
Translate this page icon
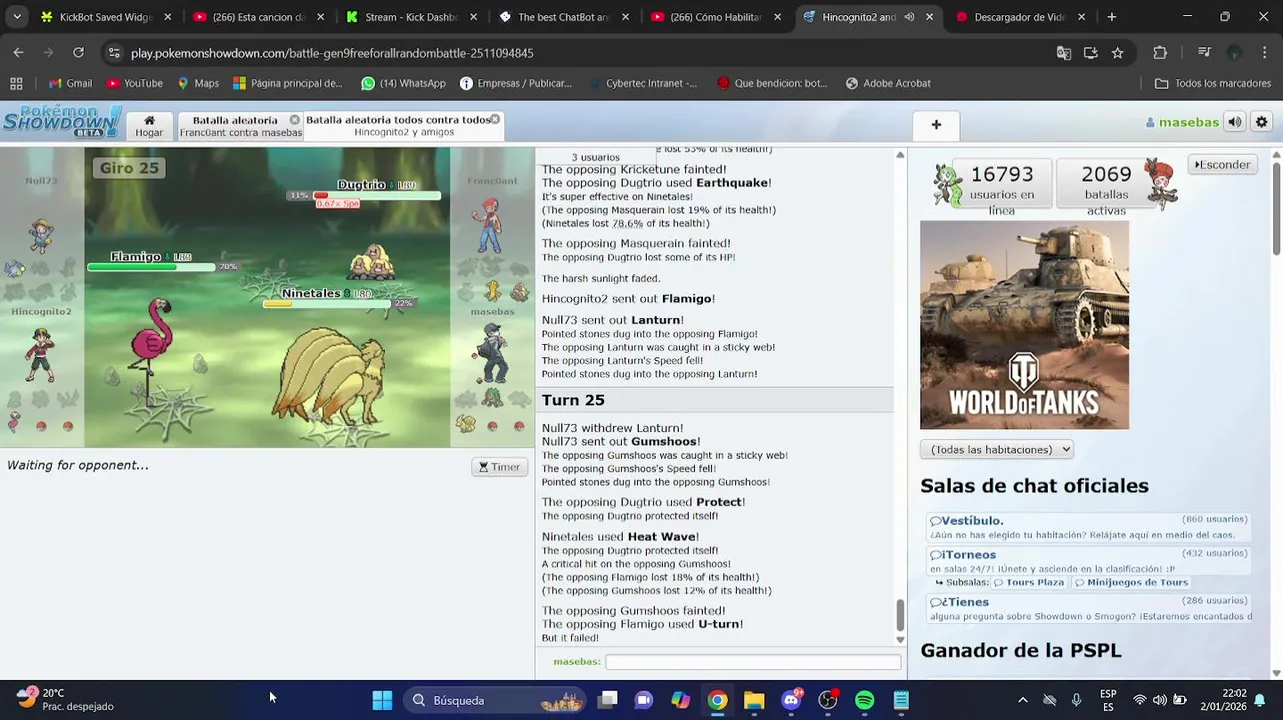1064,52
